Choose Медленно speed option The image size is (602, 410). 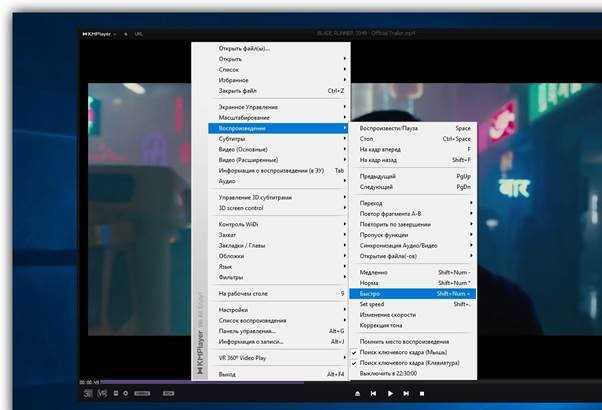tap(413, 273)
